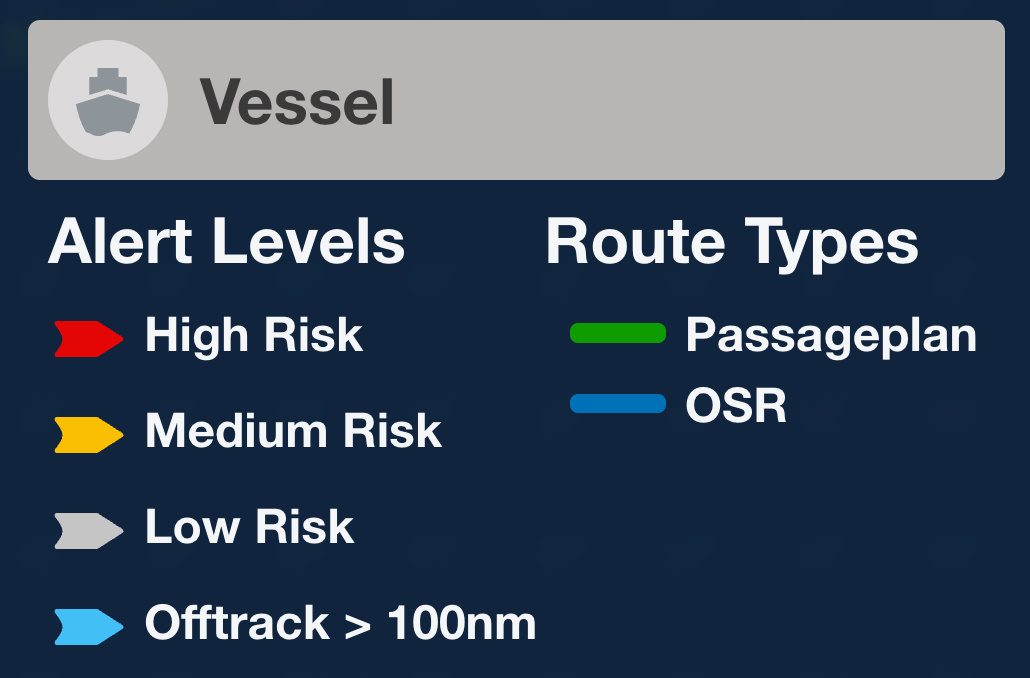Click the circular vessel avatar badge

pyautogui.click(x=108, y=99)
